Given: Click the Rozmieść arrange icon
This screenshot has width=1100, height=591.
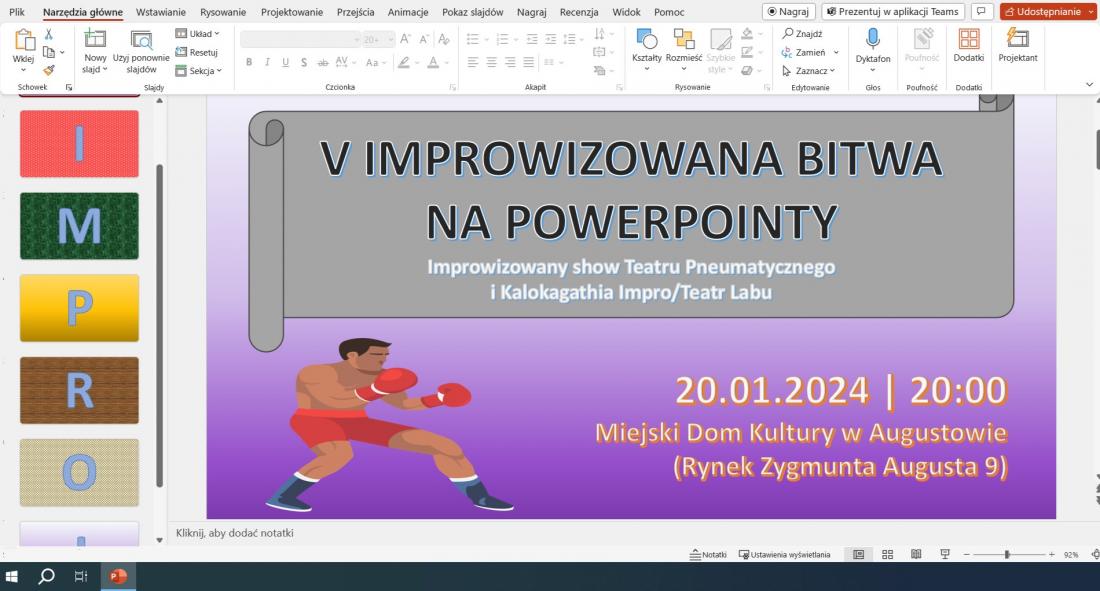Looking at the screenshot, I should [x=683, y=39].
